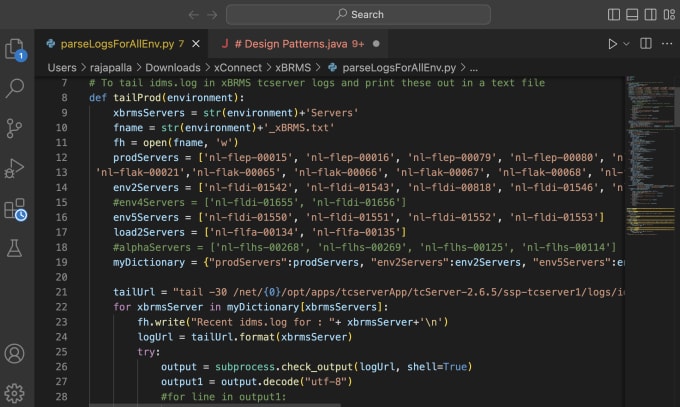Click subprocess.check_output on line 26
Viewport: 680px width, 407px height.
284,367
